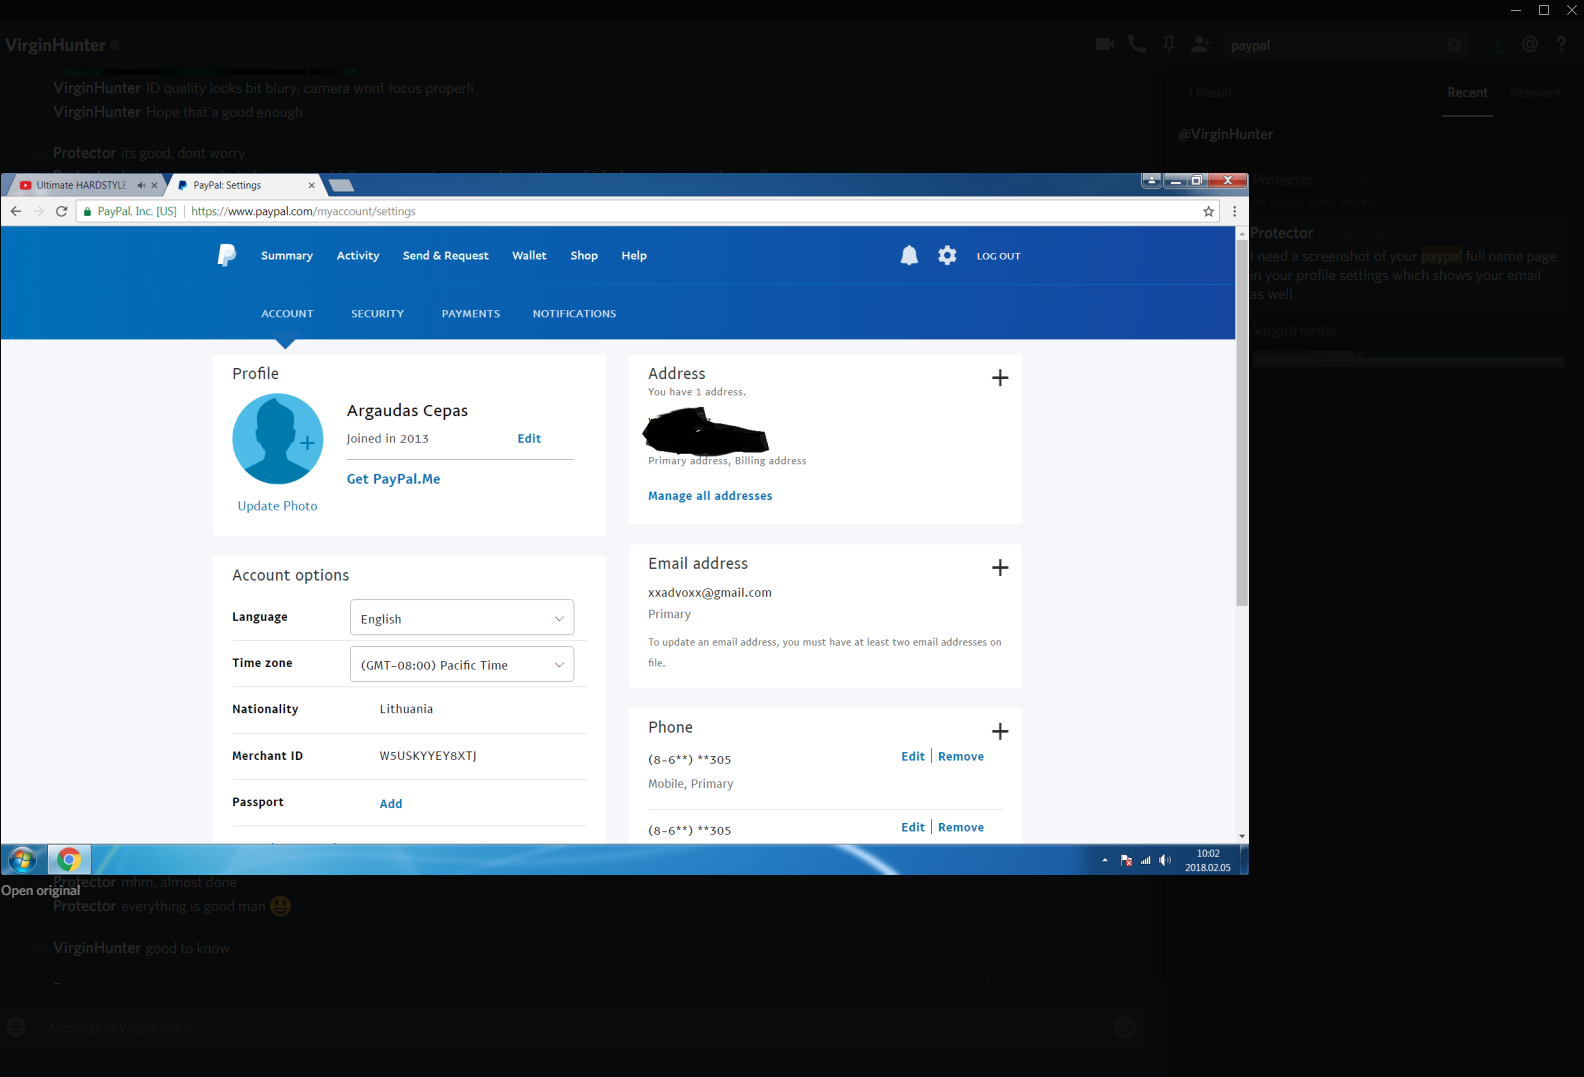1584x1077 pixels.
Task: Start a voice call in Discord header
Action: point(1137,44)
